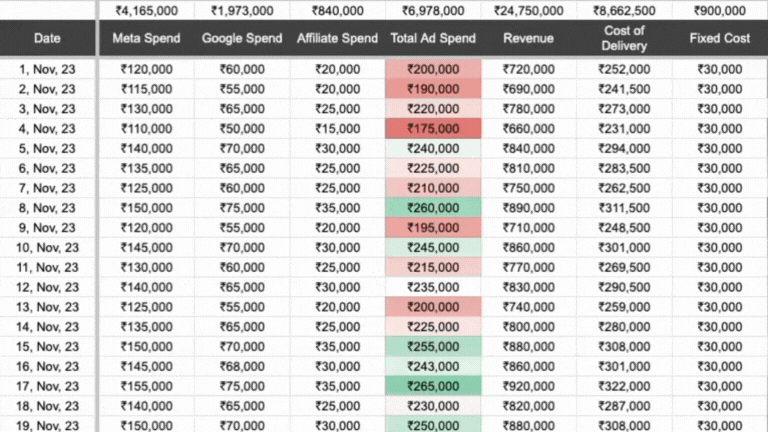Click the ₹155,000 Meta spend cell
The image size is (768, 432).
tap(146, 387)
